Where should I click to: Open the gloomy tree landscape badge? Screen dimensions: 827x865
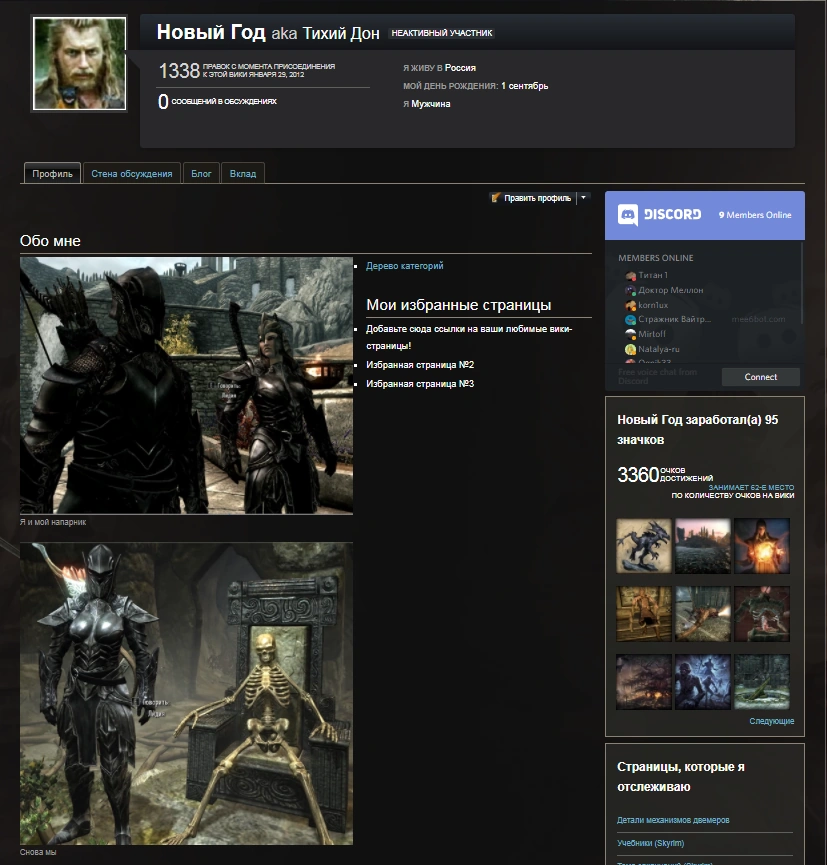pyautogui.click(x=644, y=681)
